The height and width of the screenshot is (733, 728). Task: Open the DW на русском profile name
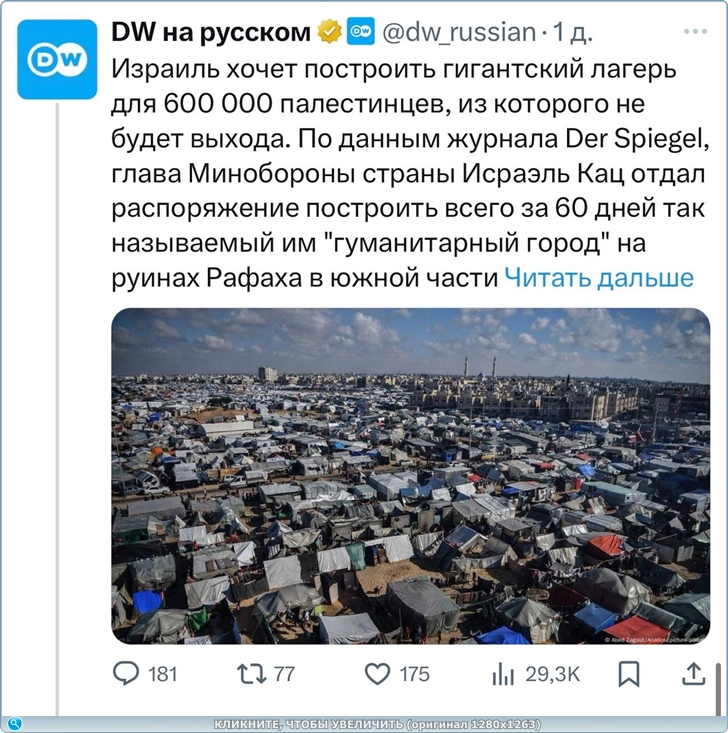pyautogui.click(x=211, y=32)
